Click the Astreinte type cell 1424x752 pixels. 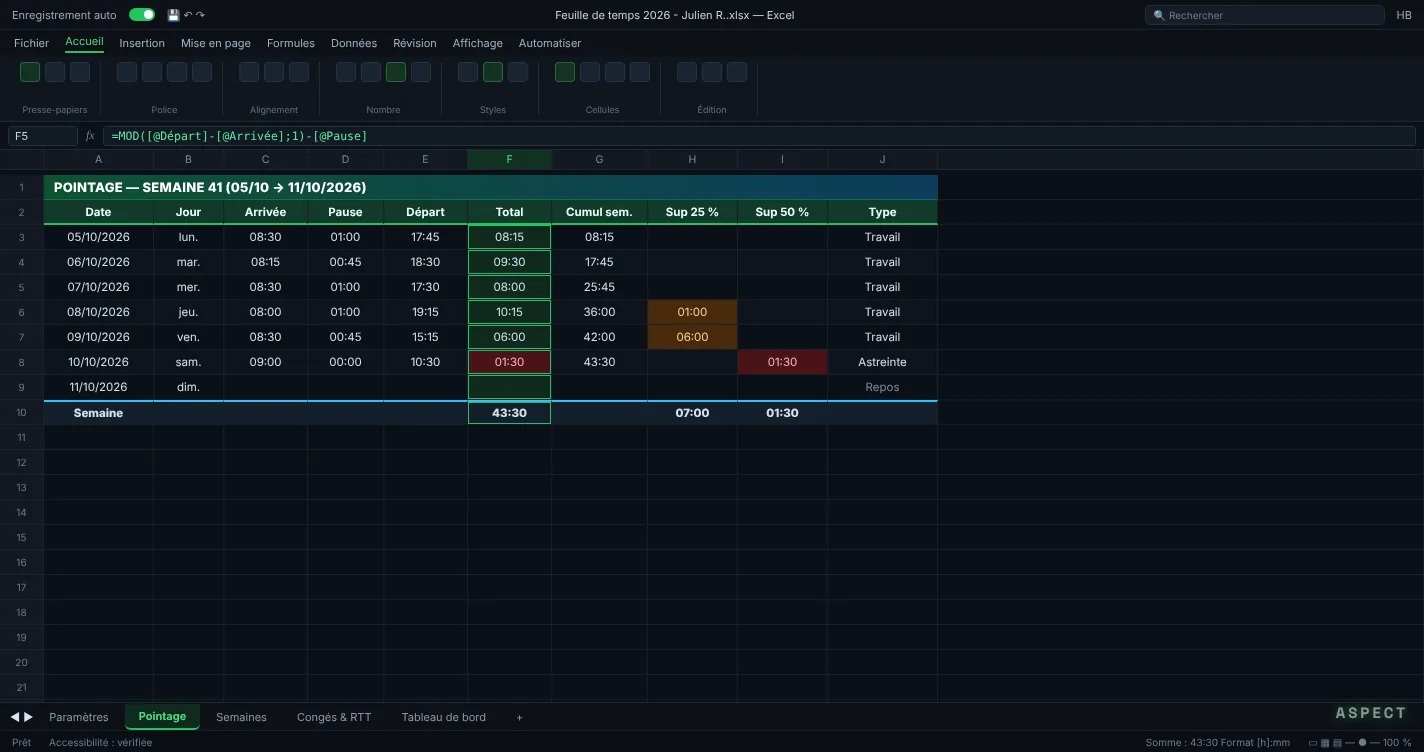point(882,362)
